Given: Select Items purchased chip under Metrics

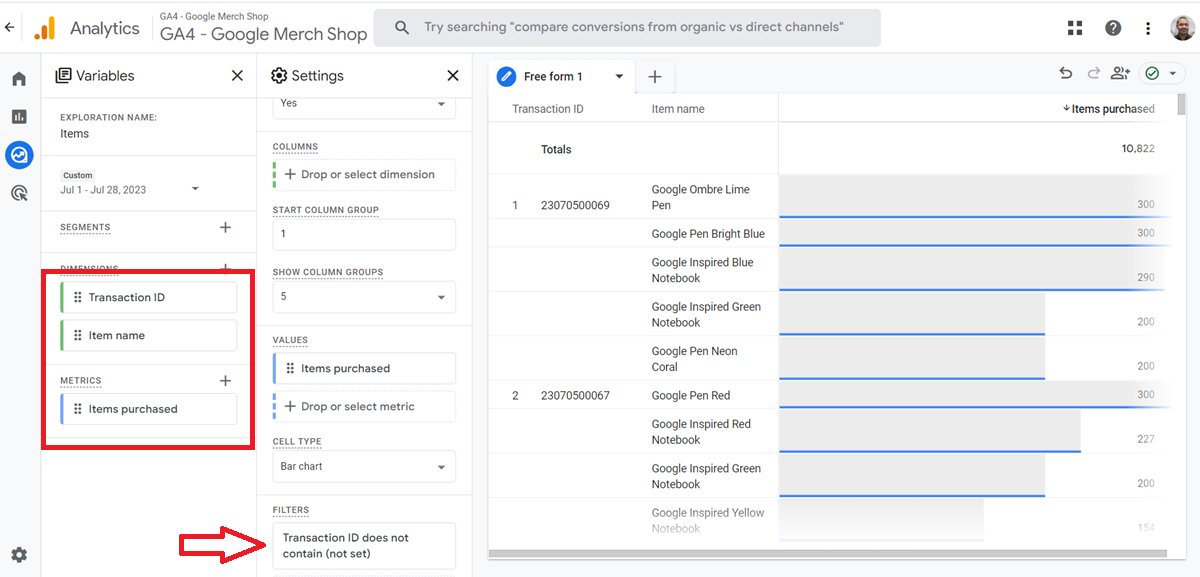Looking at the screenshot, I should 149,409.
